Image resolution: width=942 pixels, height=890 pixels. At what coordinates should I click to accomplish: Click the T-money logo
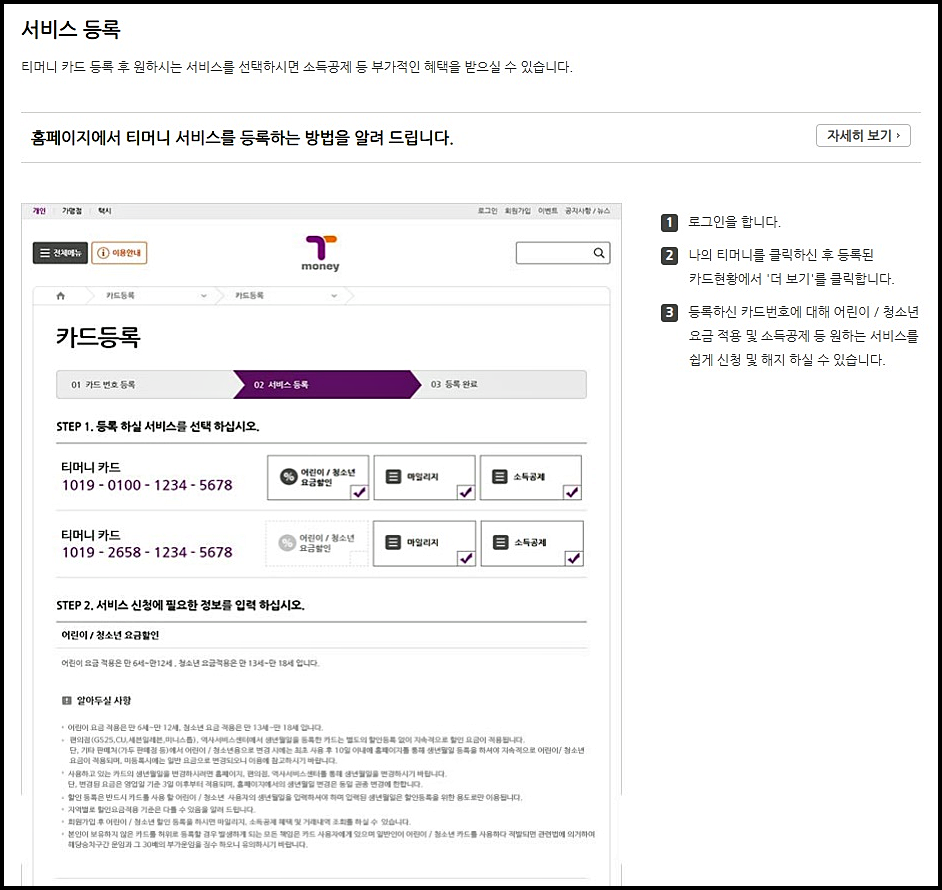click(x=318, y=252)
